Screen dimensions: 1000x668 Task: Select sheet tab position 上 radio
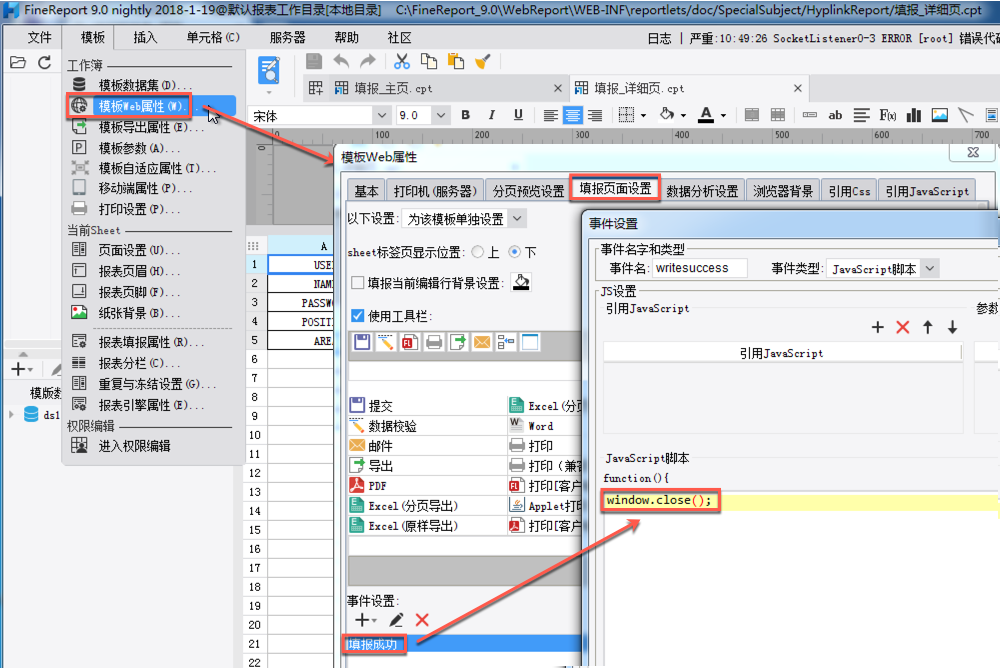tap(478, 252)
